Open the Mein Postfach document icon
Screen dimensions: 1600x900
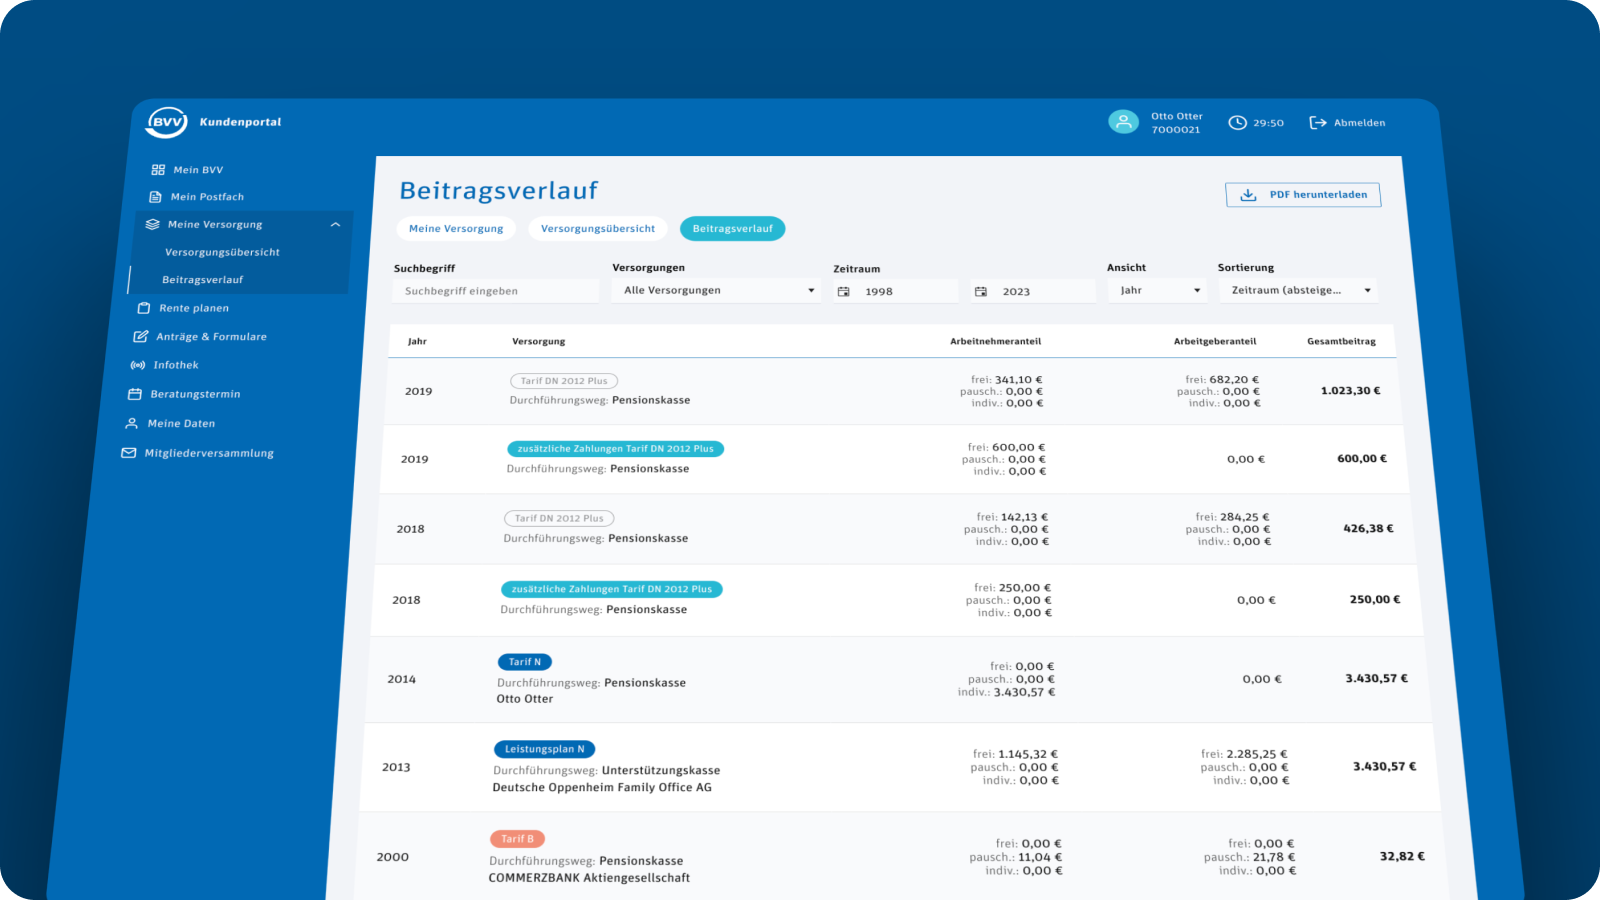click(x=155, y=197)
